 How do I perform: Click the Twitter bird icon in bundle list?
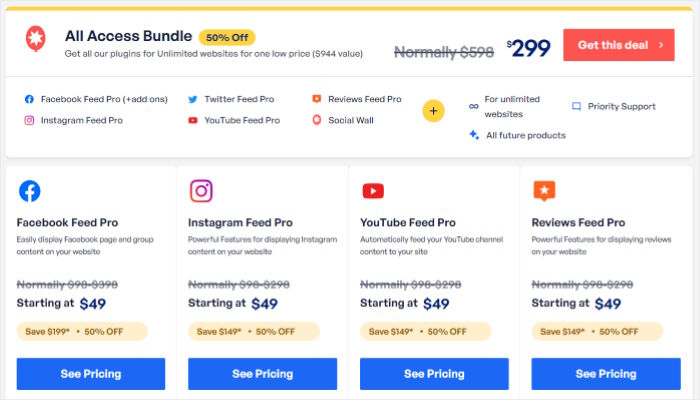point(193,100)
